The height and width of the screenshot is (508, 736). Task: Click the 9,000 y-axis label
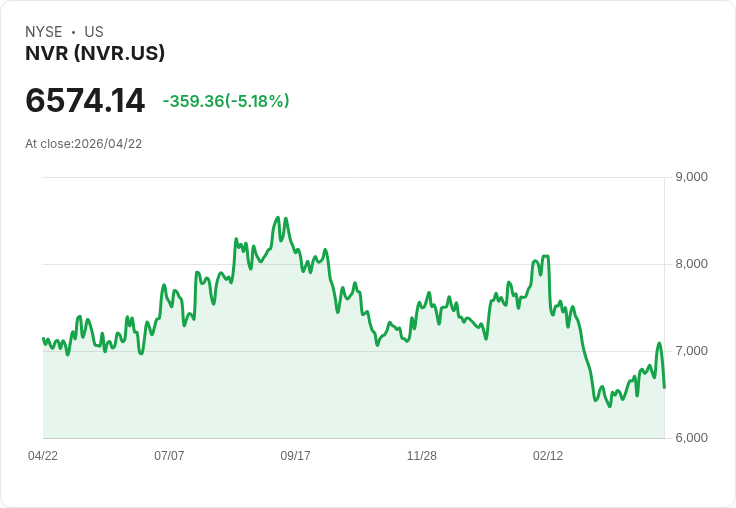tap(691, 177)
